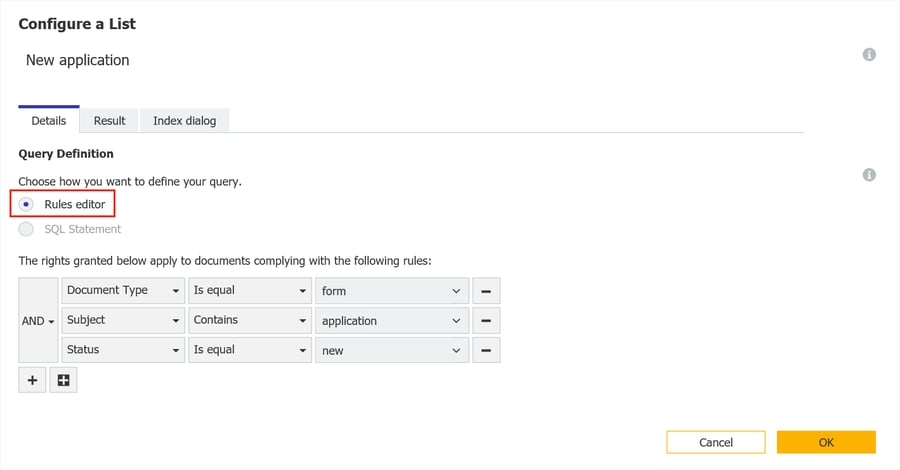Add a new rule with plus icon
The width and height of the screenshot is (900, 470).
click(32, 380)
